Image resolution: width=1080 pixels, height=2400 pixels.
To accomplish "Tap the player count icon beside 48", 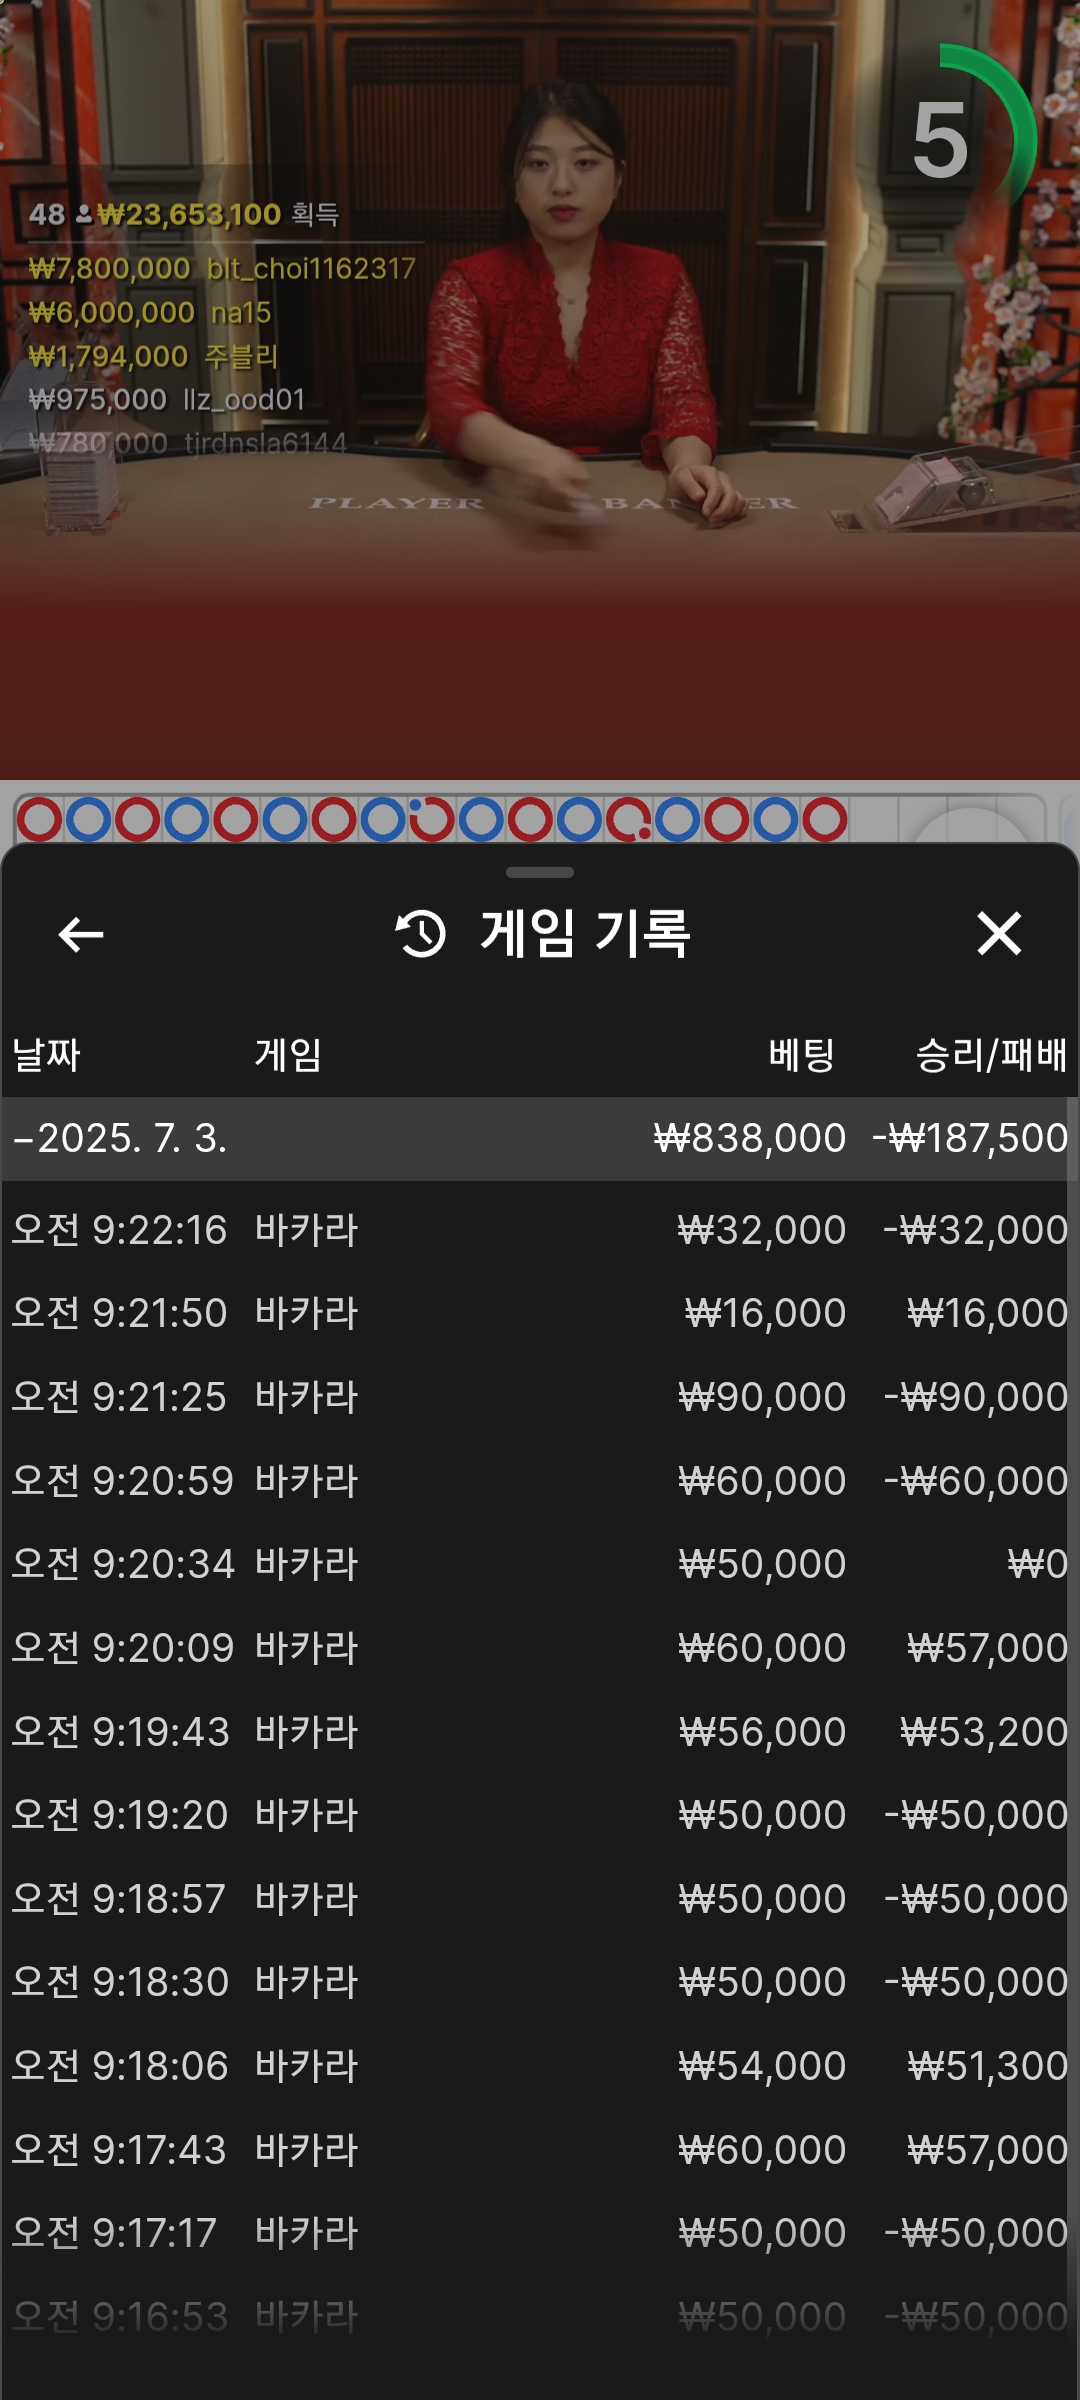I will 84,215.
